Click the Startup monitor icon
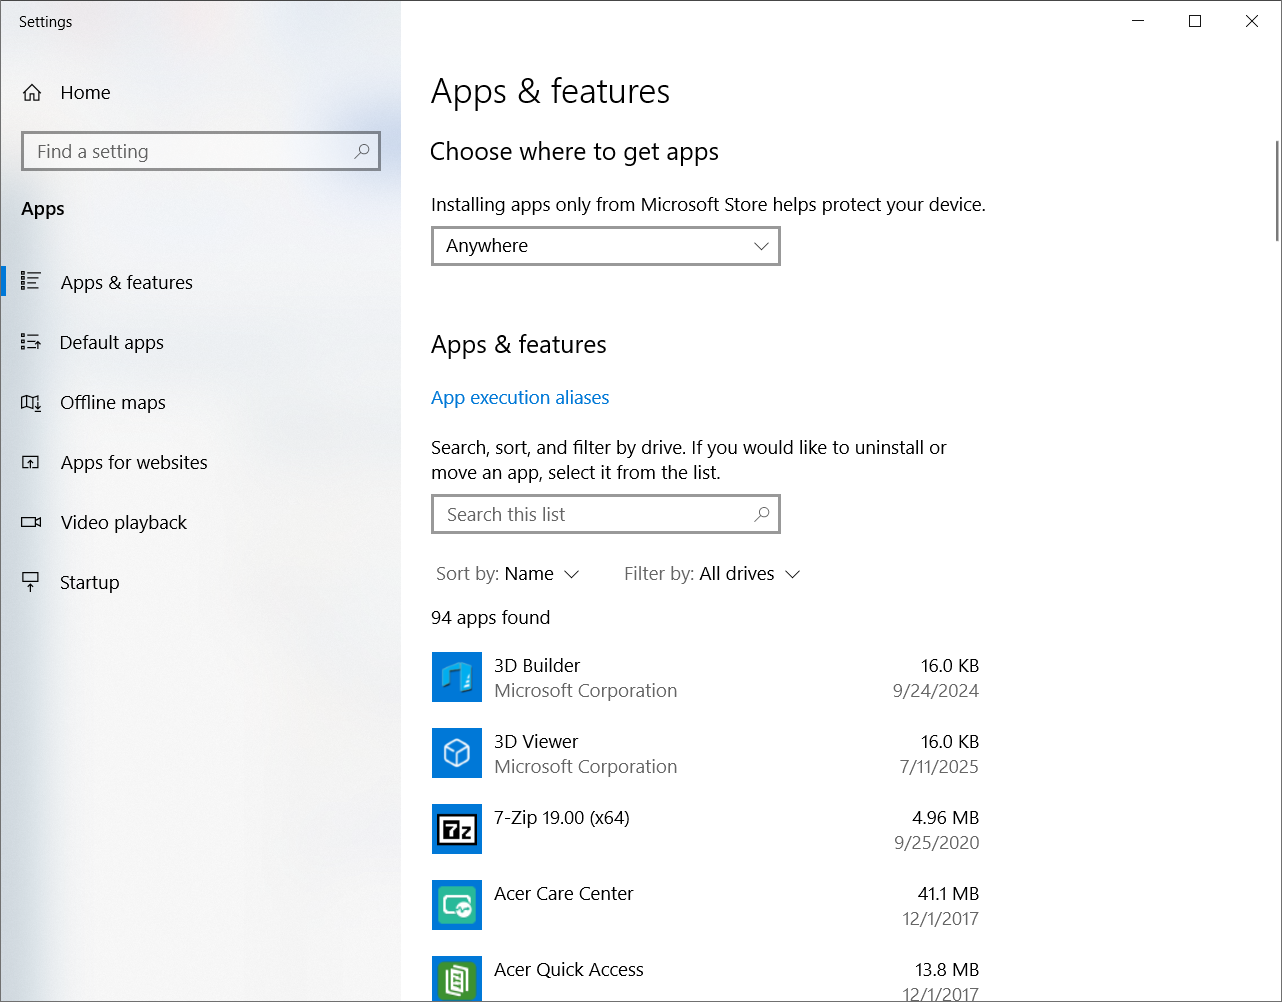Image resolution: width=1282 pixels, height=1002 pixels. pos(31,582)
